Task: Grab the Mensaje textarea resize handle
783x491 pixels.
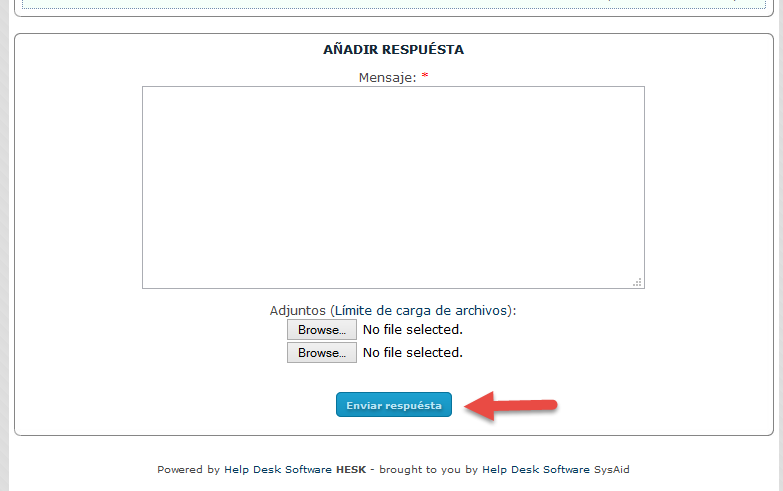Action: 637,282
